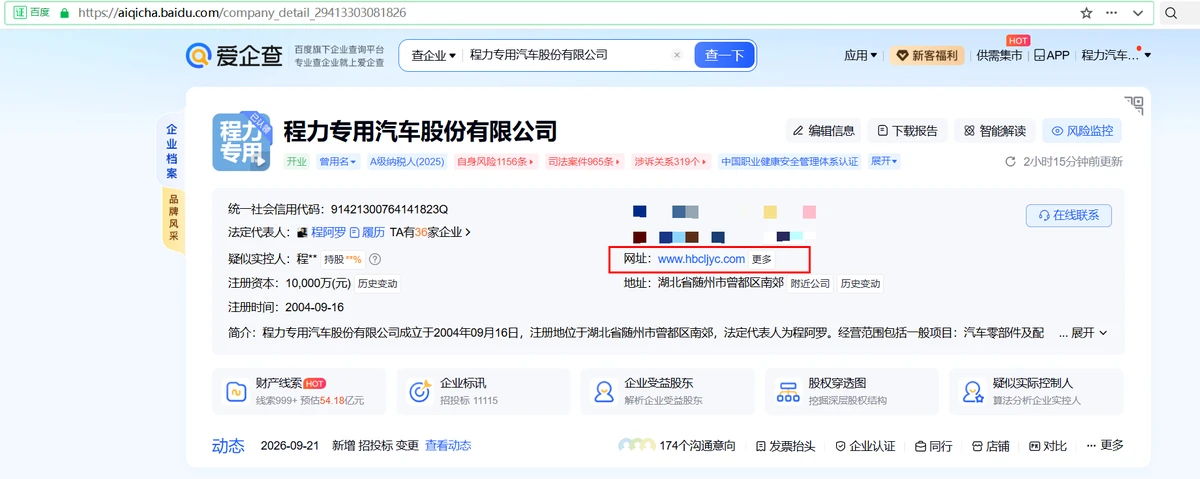Click the green padlock security icon
1200x479 pixels.
[x=64, y=14]
